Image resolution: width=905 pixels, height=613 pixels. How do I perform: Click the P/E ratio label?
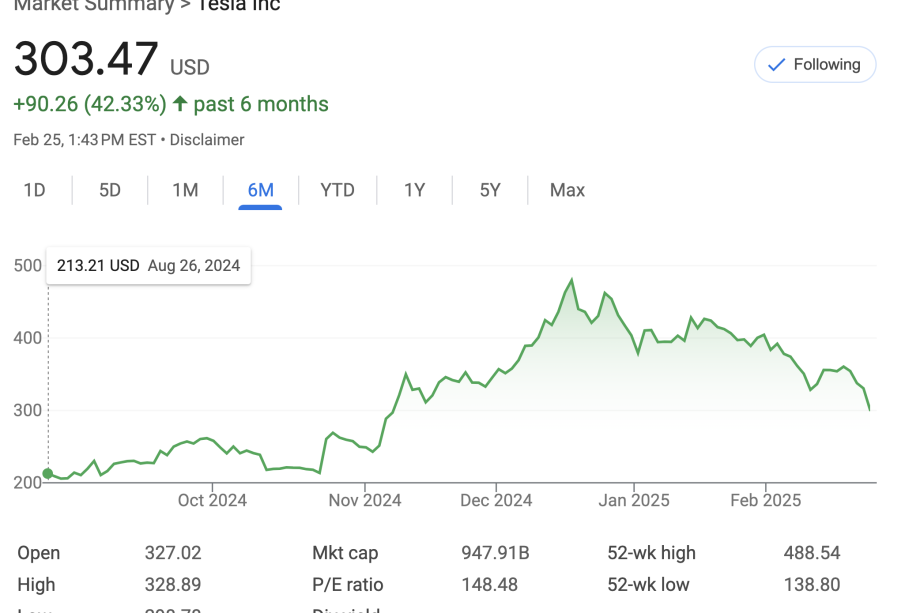tap(347, 584)
